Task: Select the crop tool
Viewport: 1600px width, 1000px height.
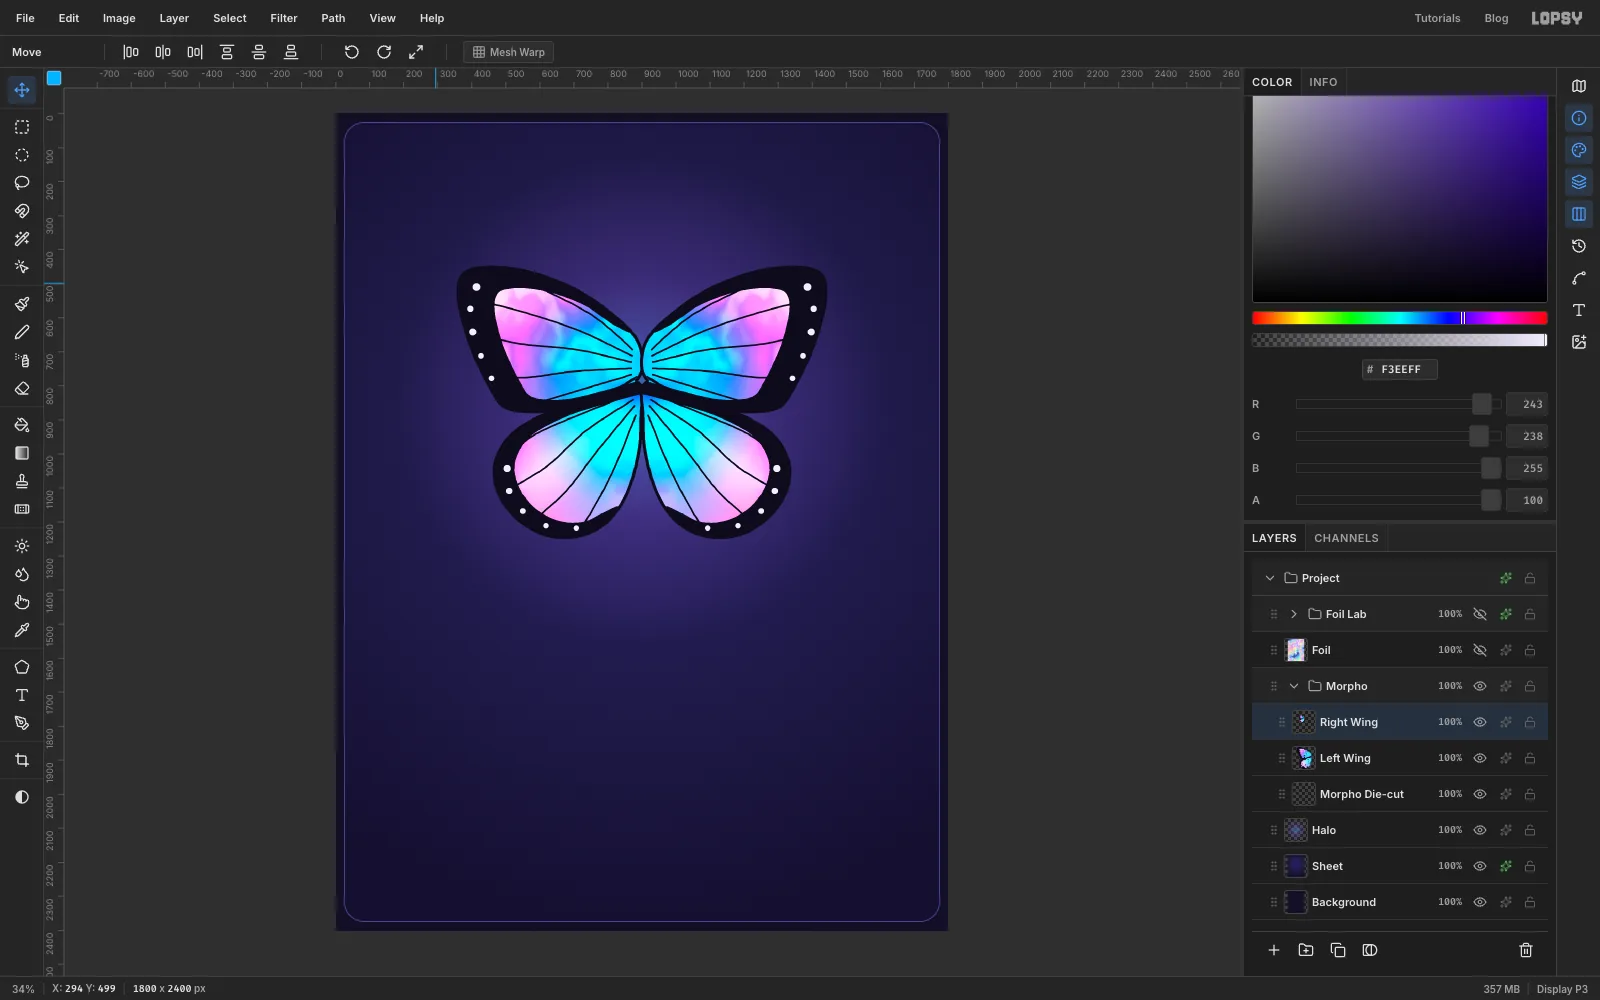Action: click(22, 760)
